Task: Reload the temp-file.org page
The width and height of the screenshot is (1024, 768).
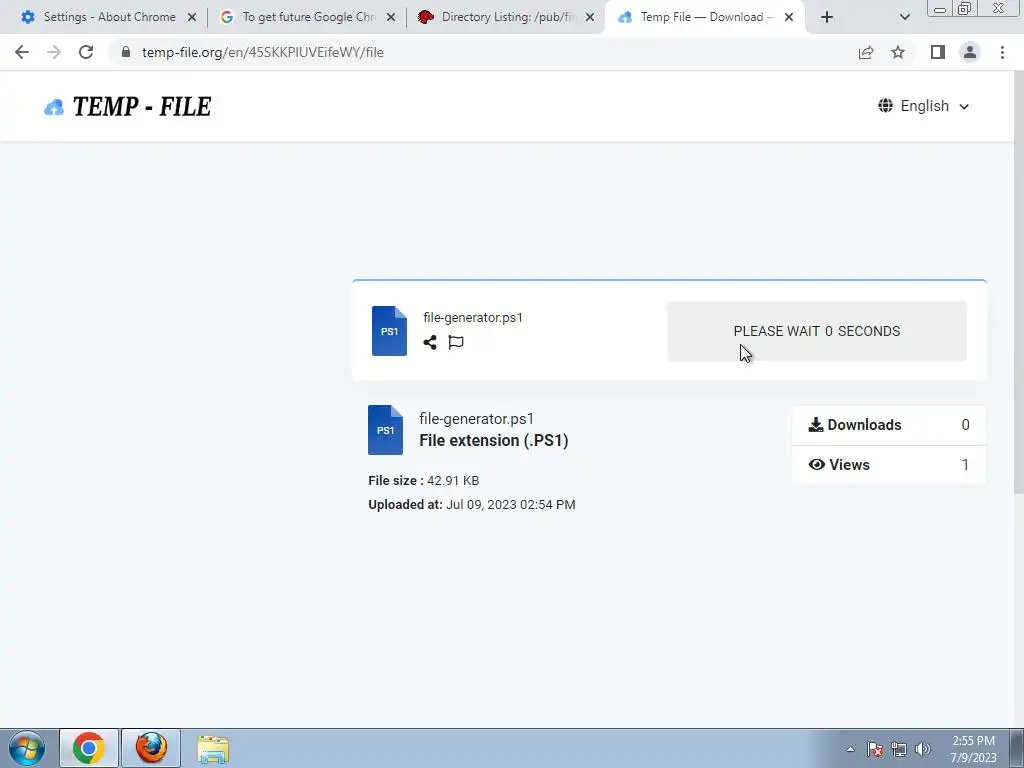Action: (86, 52)
